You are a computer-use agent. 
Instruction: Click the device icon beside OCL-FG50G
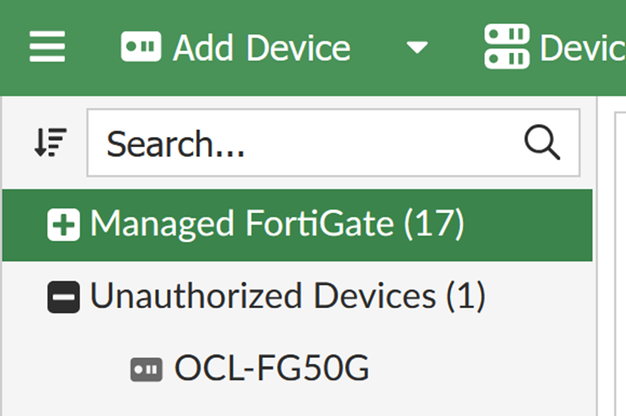coord(146,370)
